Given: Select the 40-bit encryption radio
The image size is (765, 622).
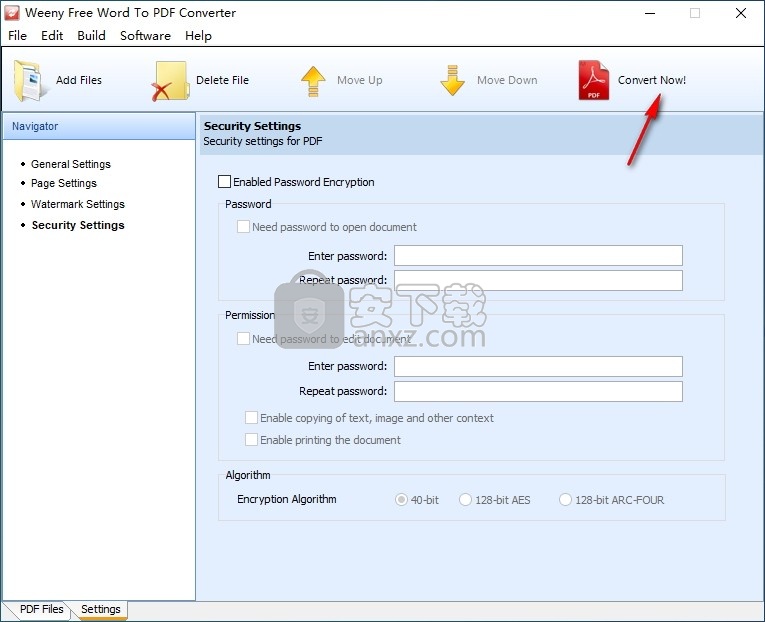Looking at the screenshot, I should pyautogui.click(x=401, y=500).
